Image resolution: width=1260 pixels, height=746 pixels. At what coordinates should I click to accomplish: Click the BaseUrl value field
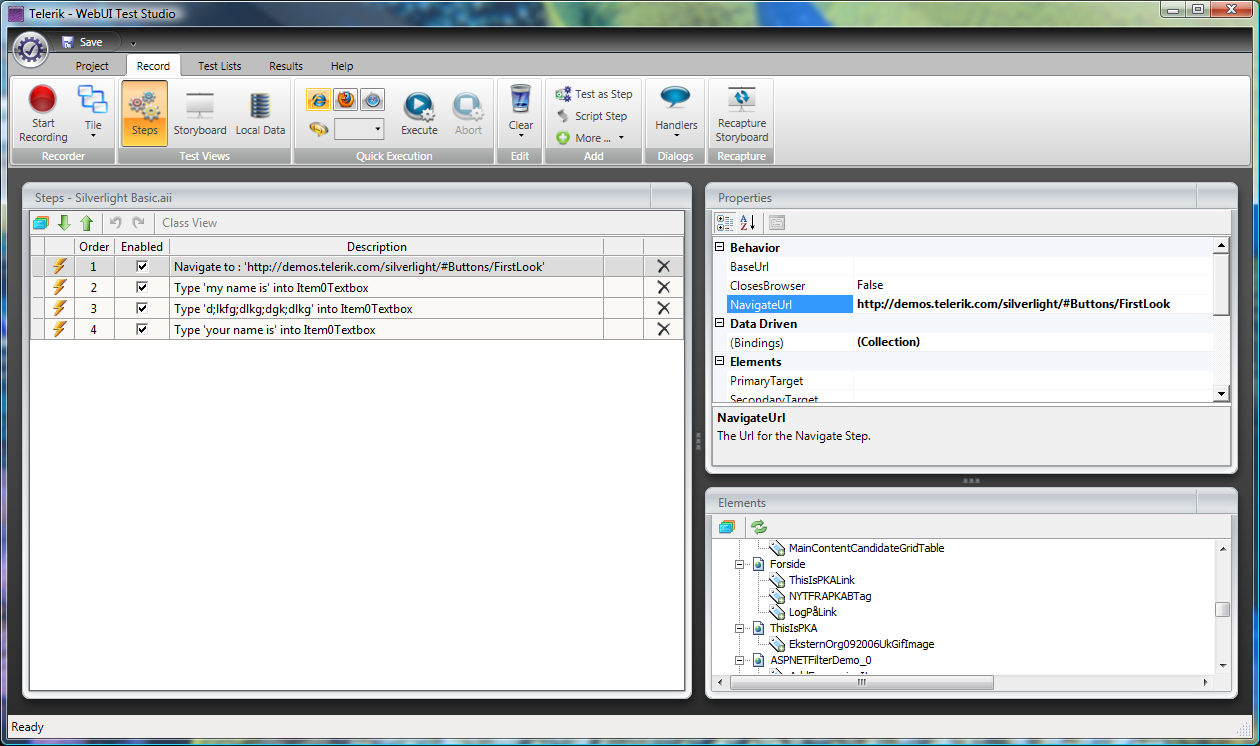pyautogui.click(x=1032, y=266)
